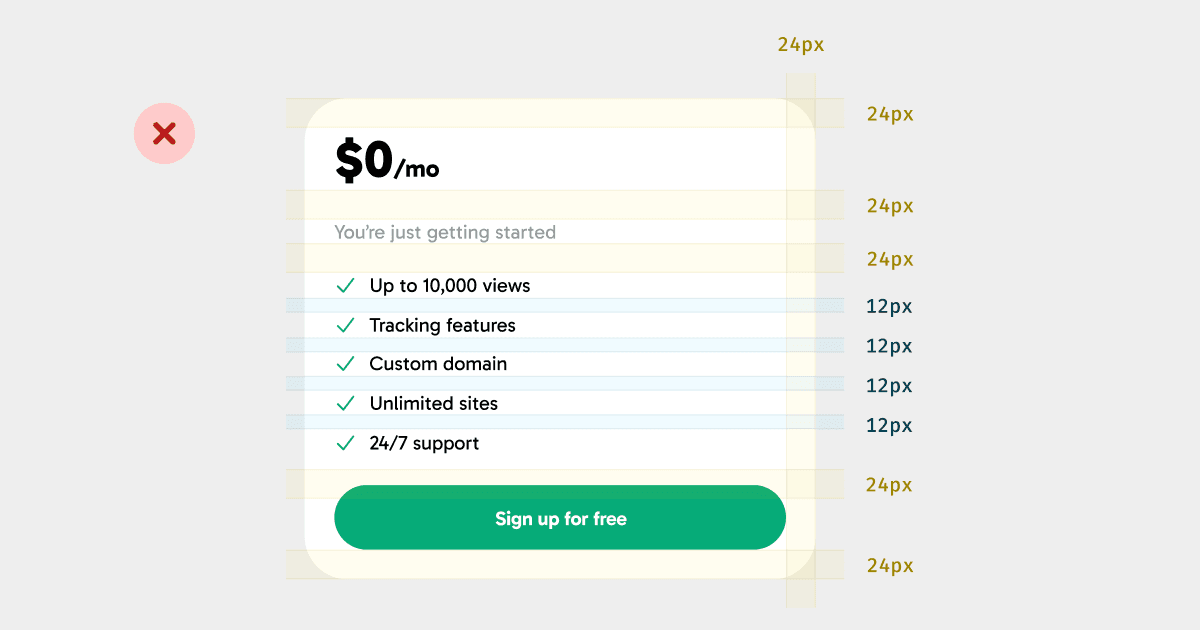This screenshot has width=1200, height=630.
Task: Select the "Unlimited sites" list item text
Action: click(x=433, y=403)
